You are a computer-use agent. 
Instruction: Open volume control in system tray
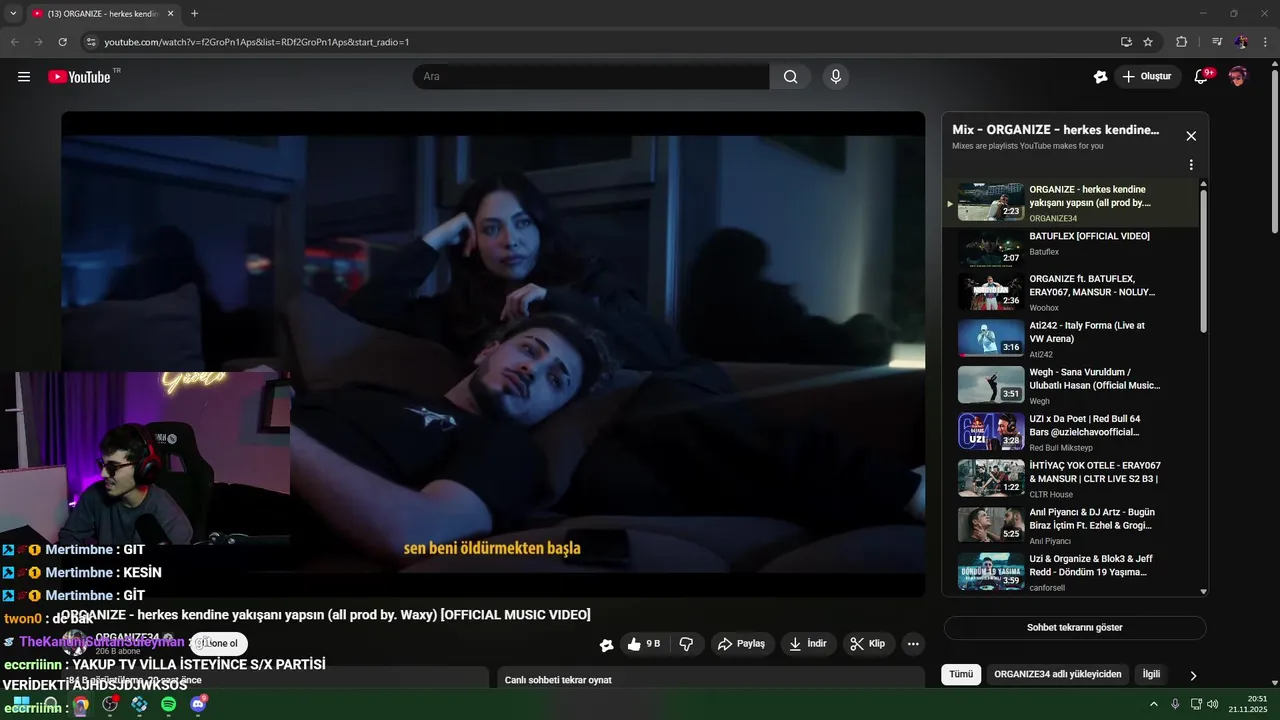[1213, 704]
